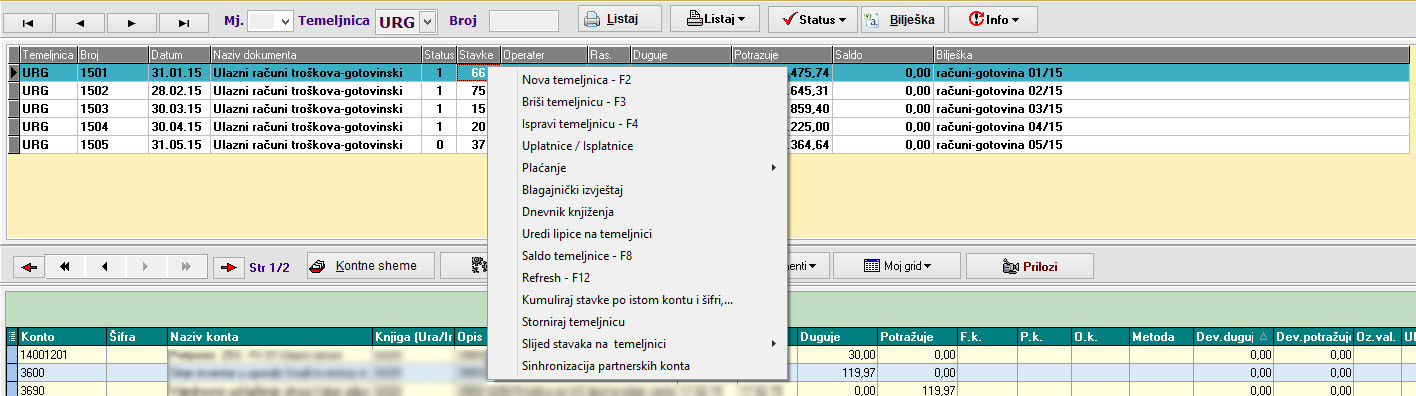The image size is (1416, 396).
Task: Open Blagajnički izvještaj from context menu
Action: pyautogui.click(x=637, y=190)
